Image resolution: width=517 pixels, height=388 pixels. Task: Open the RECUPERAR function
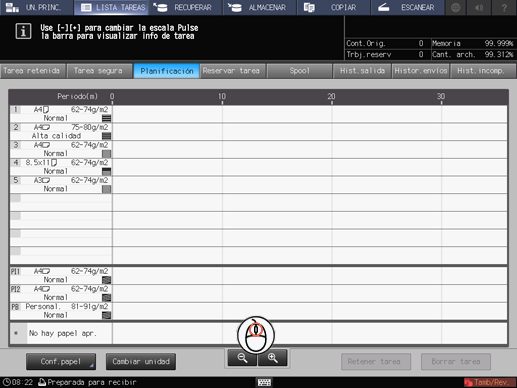(185, 7)
